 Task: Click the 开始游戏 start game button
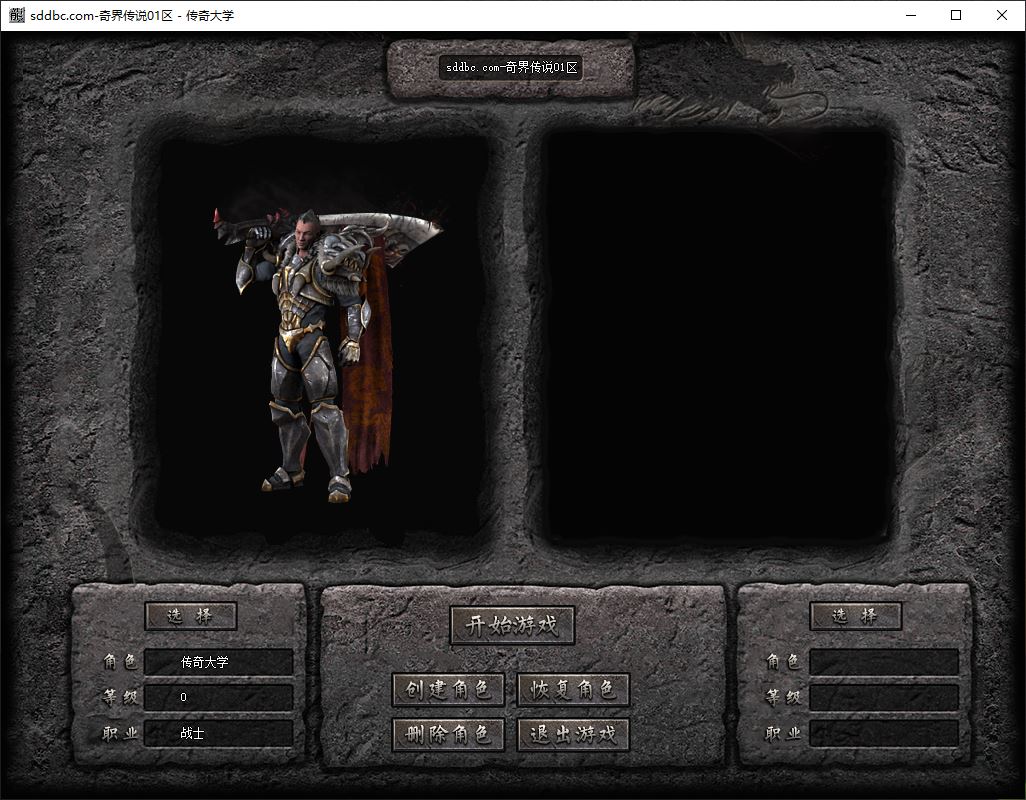[x=512, y=625]
